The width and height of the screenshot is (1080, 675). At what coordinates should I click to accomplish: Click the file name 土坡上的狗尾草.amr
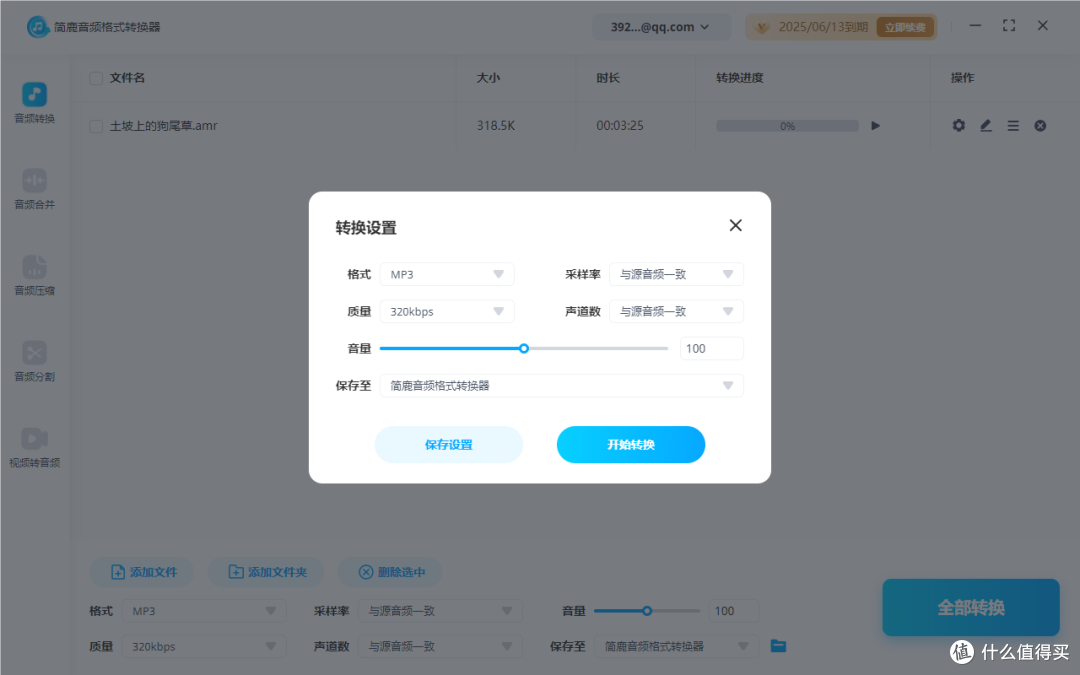point(164,126)
